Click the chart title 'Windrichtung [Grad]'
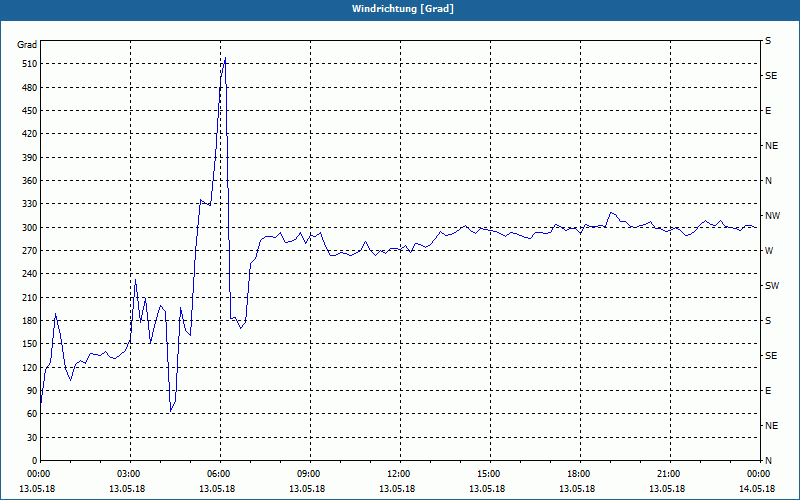The height and width of the screenshot is (500, 800). (x=403, y=9)
